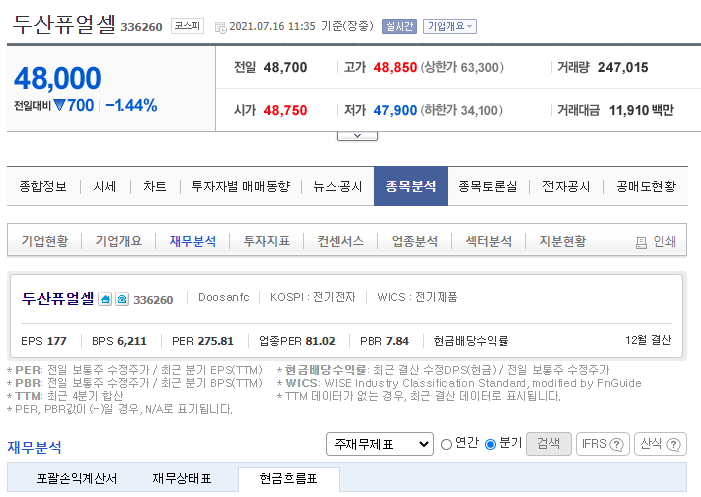Click the IFRS help button
Viewport: 701px width, 497px height.
pos(603,444)
